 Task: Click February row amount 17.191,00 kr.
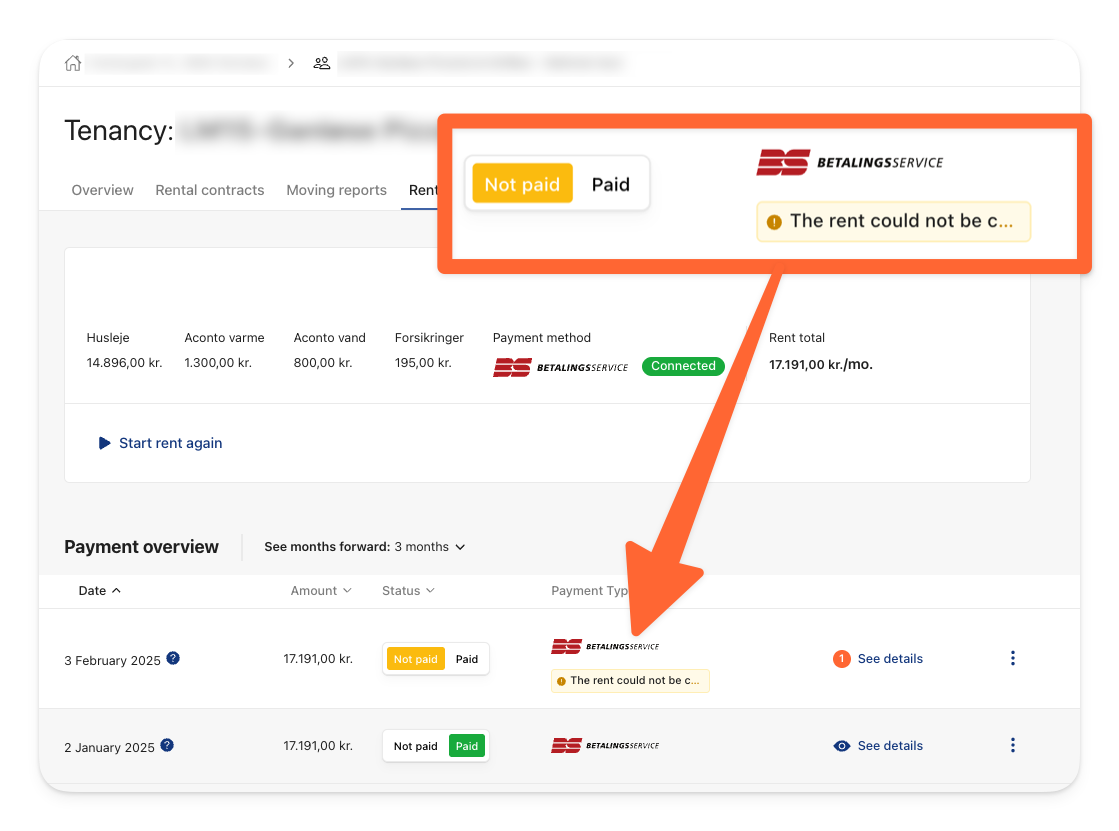(318, 658)
